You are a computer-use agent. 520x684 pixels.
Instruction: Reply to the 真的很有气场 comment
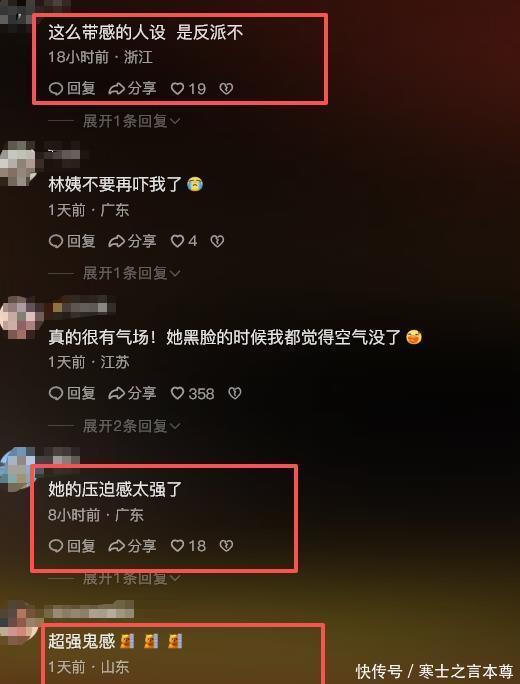coord(72,393)
